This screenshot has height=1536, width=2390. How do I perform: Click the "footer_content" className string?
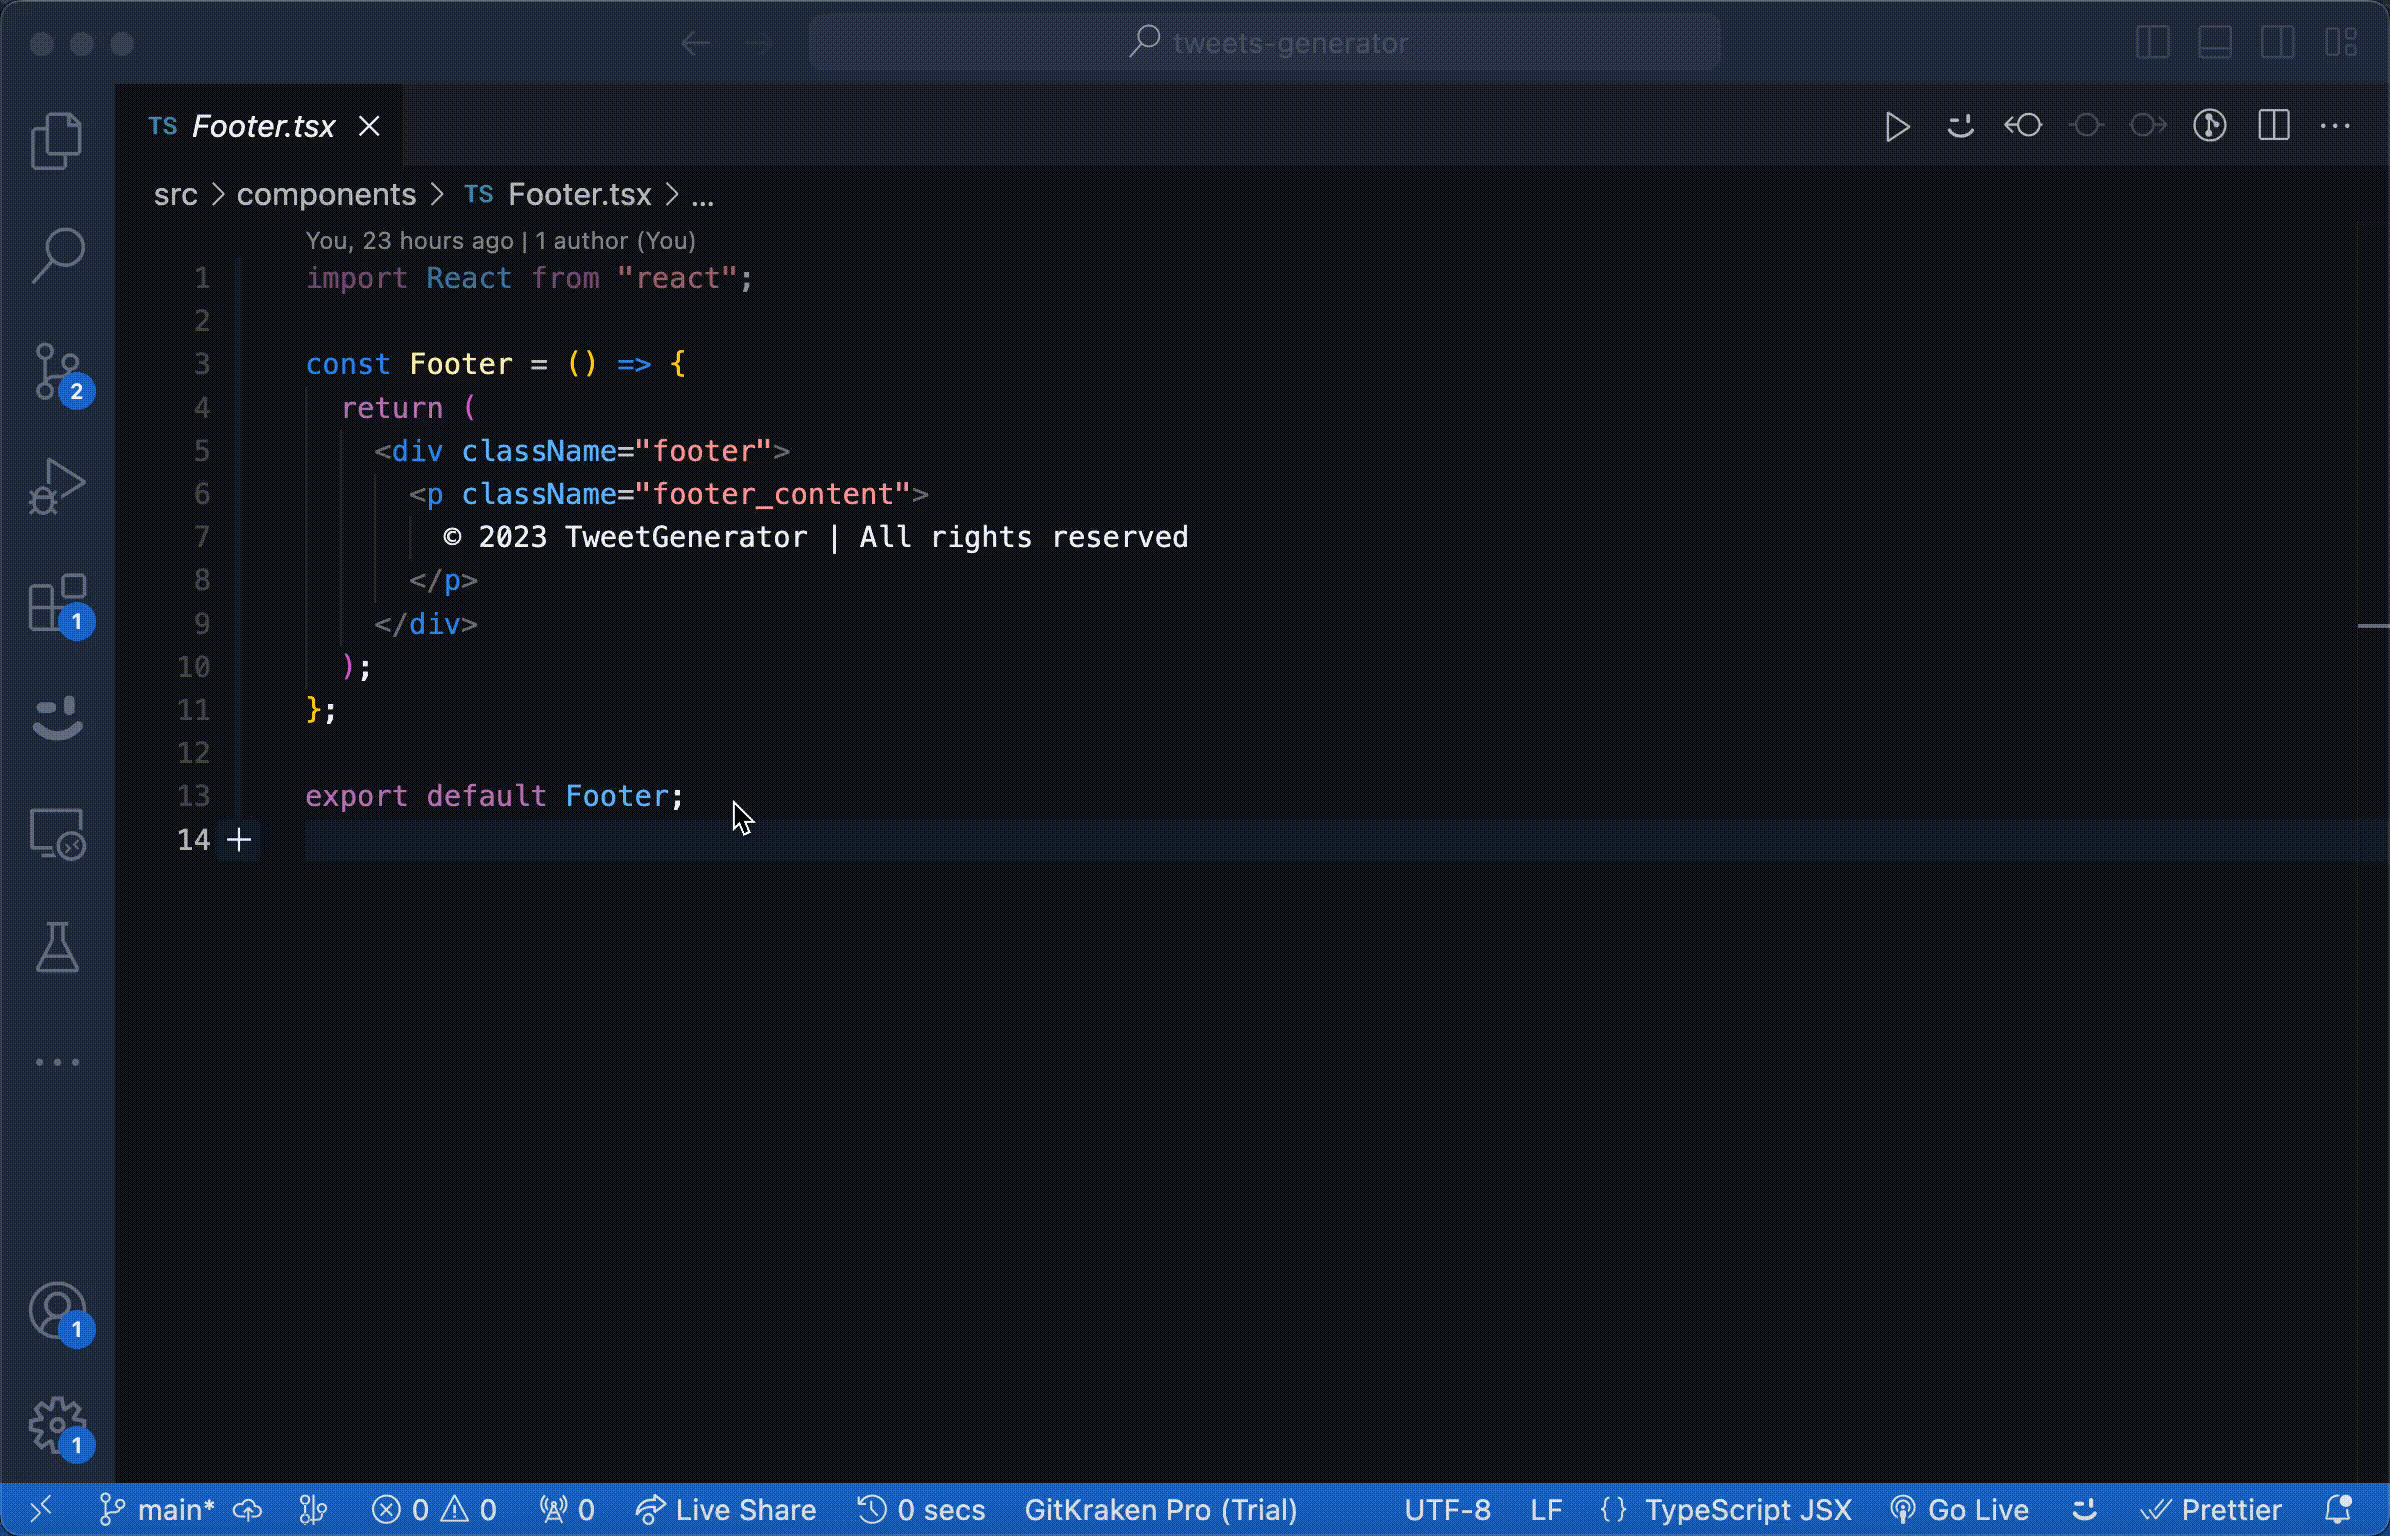(773, 494)
